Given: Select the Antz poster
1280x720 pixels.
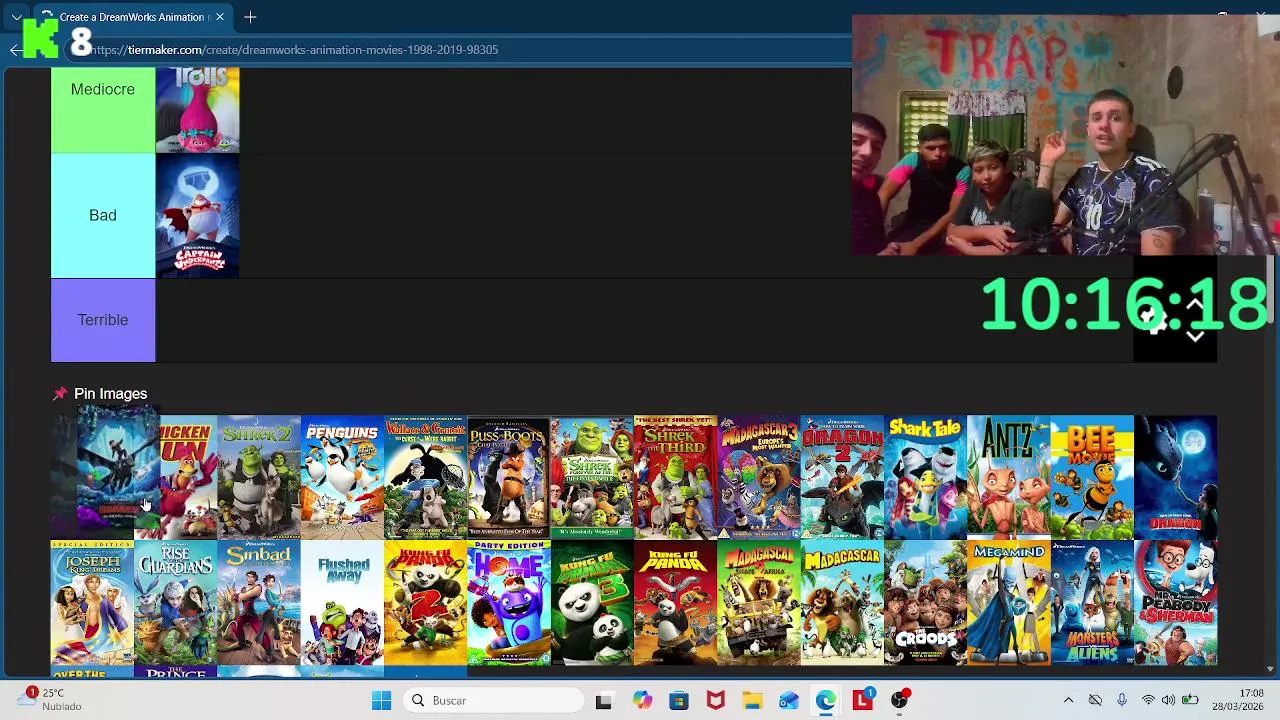Looking at the screenshot, I should point(1009,477).
